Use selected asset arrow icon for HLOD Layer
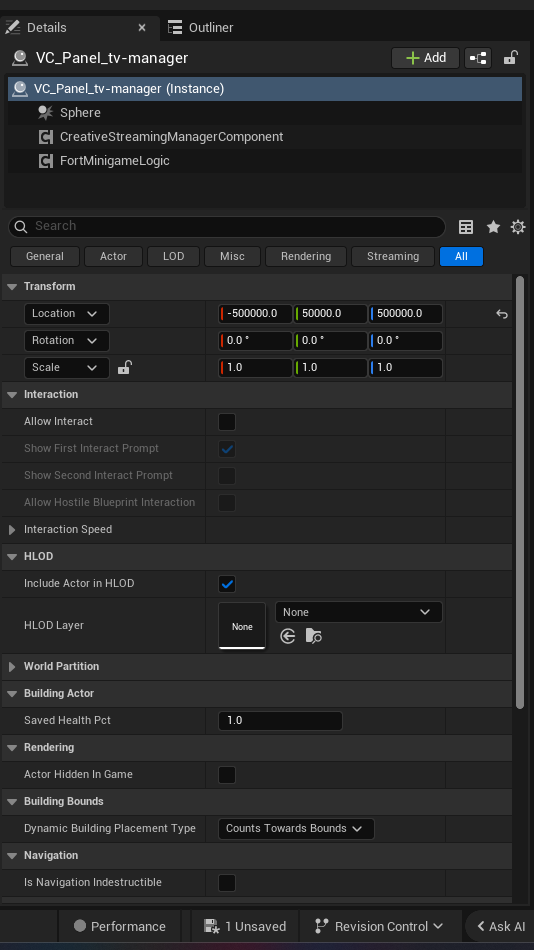 (288, 636)
